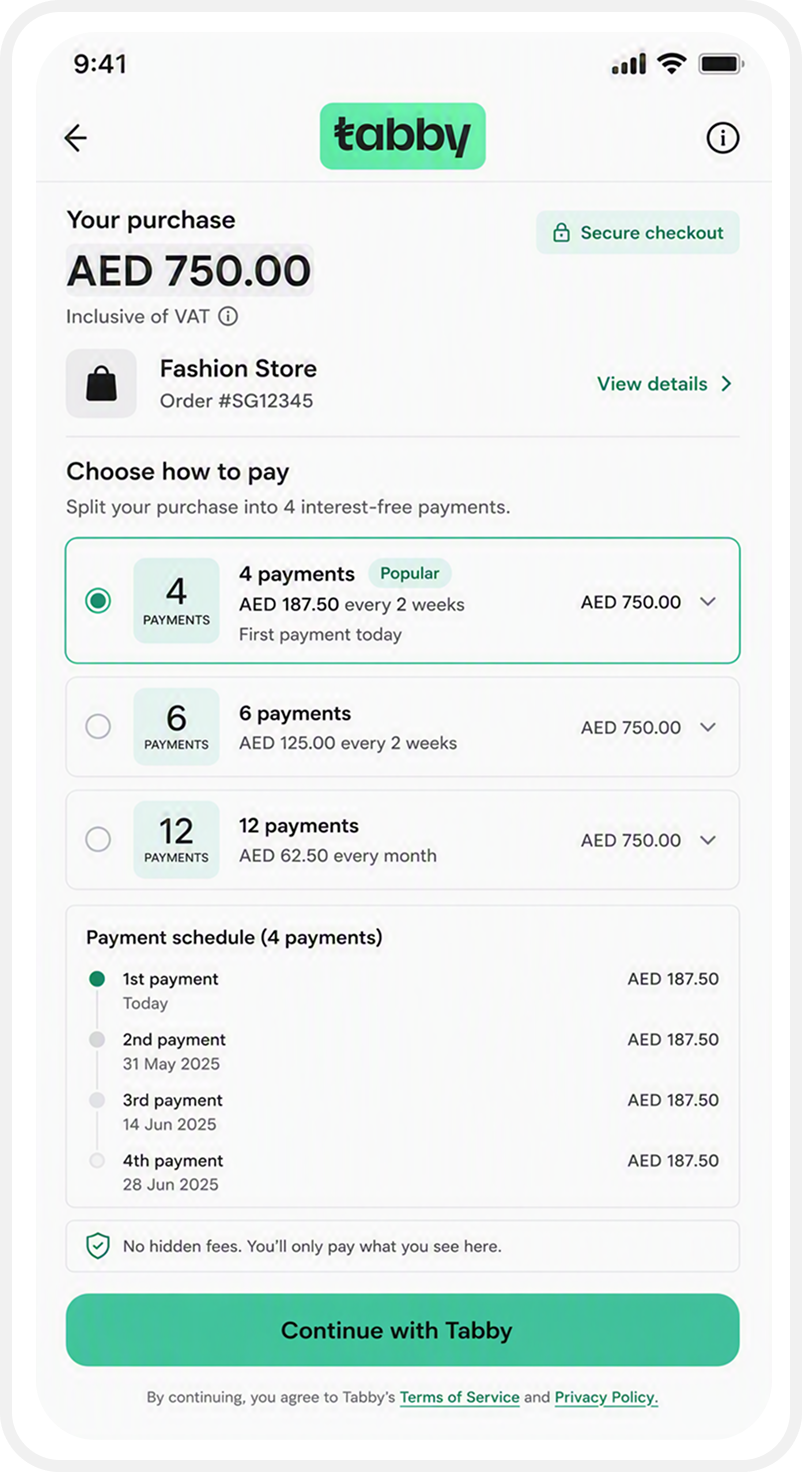Screen dimensions: 802x1472
Task: Tap the Tabby logo
Action: click(x=402, y=136)
